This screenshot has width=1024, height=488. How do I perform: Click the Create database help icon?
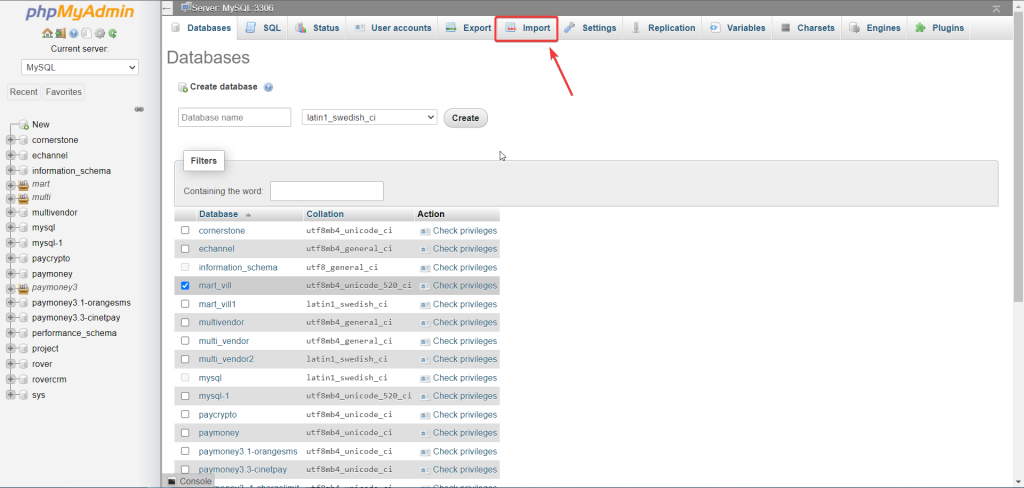[269, 88]
